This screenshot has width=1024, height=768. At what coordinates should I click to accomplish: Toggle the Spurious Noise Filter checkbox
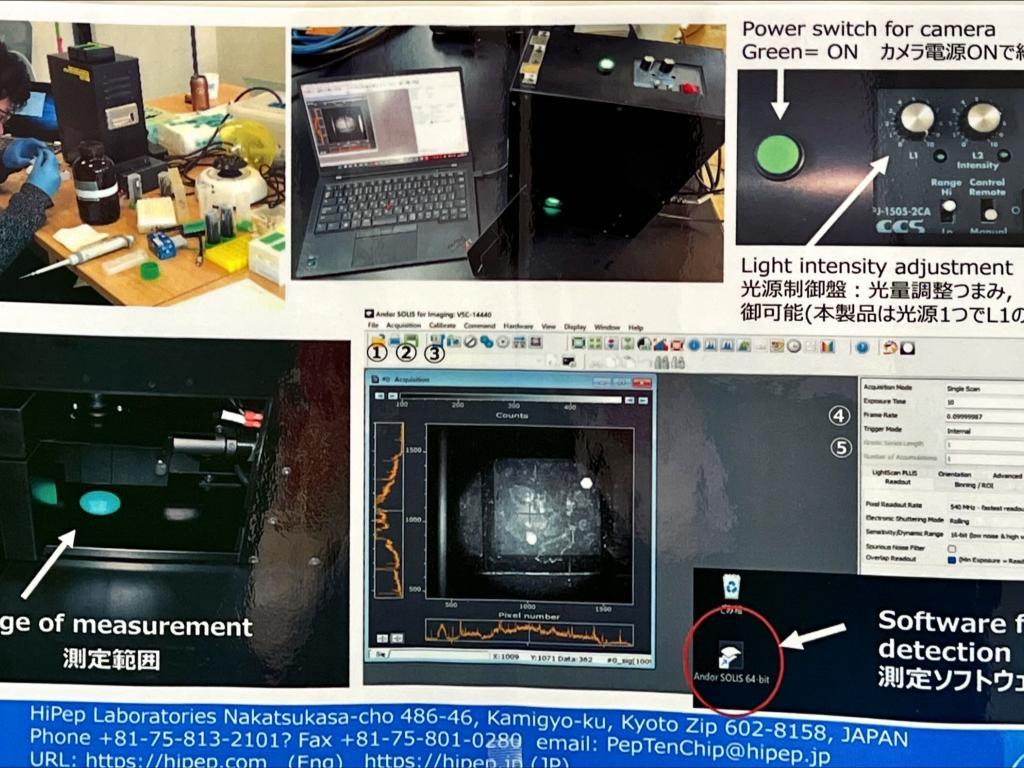click(x=952, y=548)
